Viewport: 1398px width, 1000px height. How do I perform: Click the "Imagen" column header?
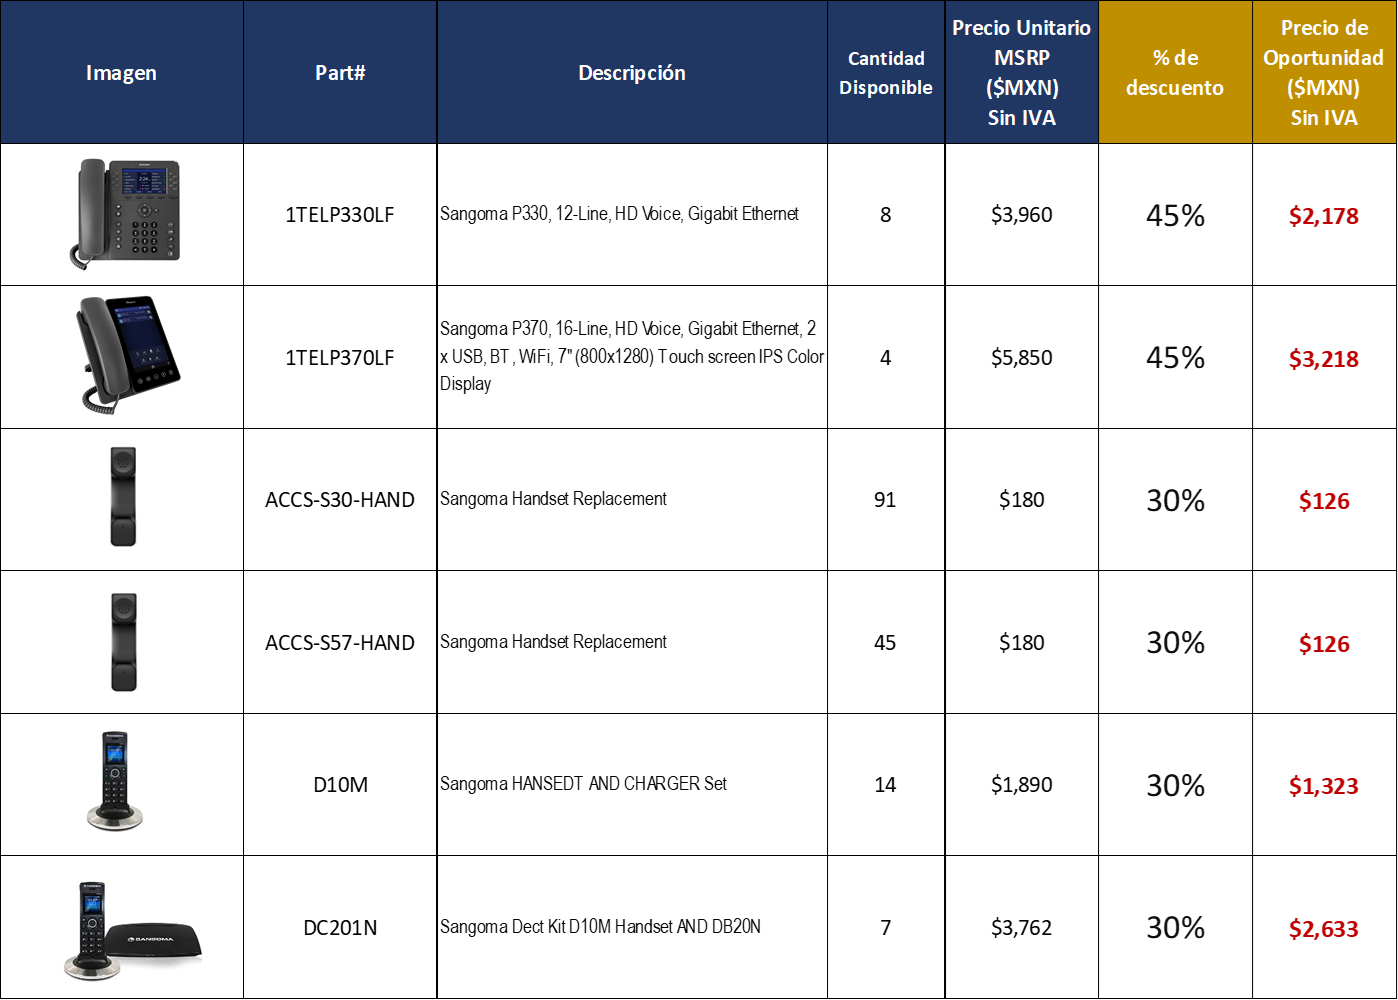click(121, 73)
